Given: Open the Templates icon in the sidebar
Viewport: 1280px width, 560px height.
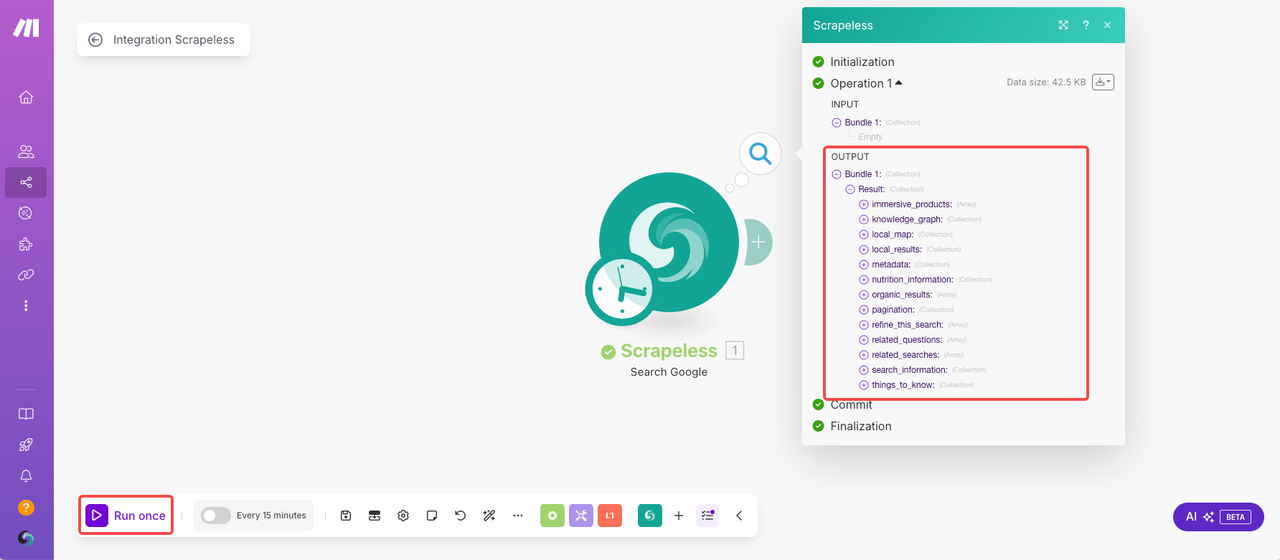Looking at the screenshot, I should pyautogui.click(x=26, y=213).
